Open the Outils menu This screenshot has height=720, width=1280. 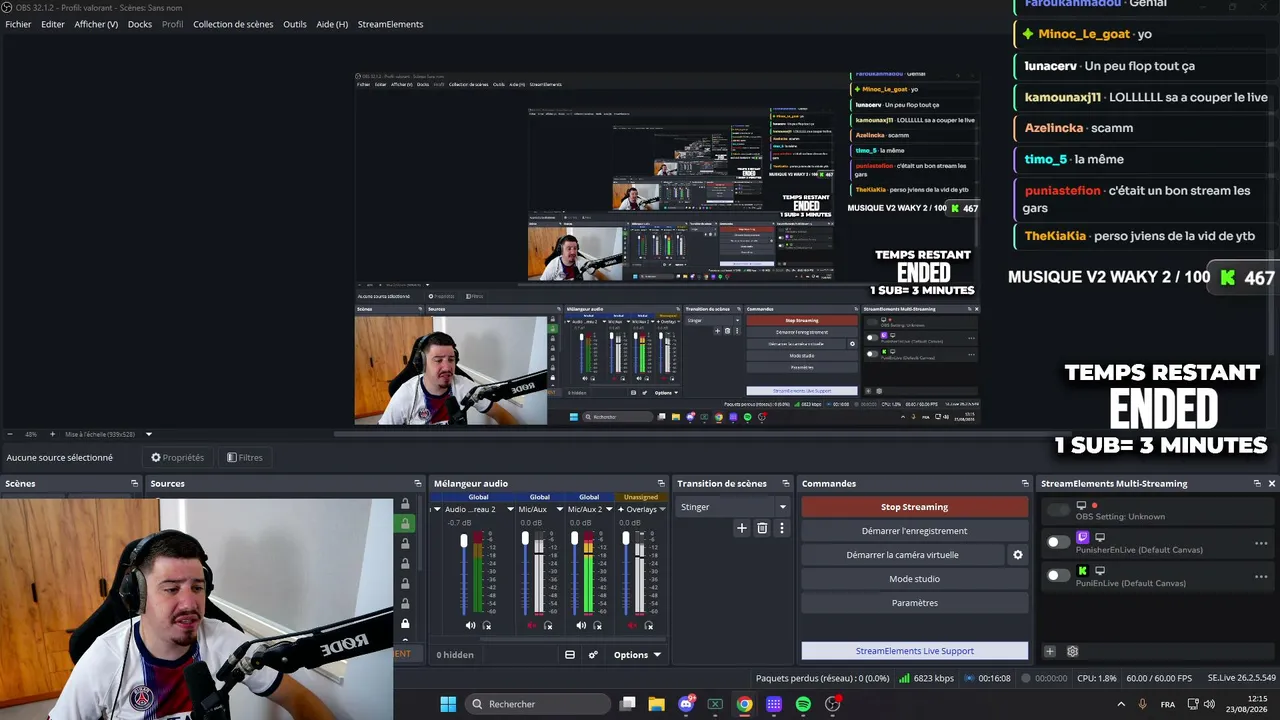tap(295, 24)
